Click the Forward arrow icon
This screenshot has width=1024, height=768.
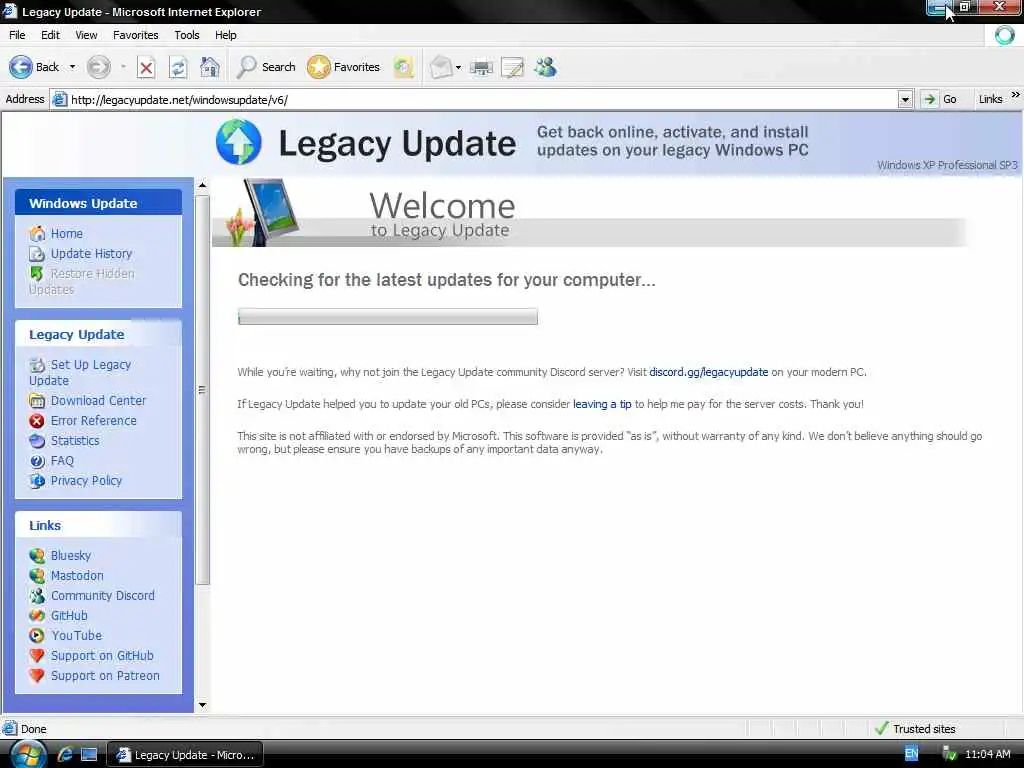pos(99,67)
